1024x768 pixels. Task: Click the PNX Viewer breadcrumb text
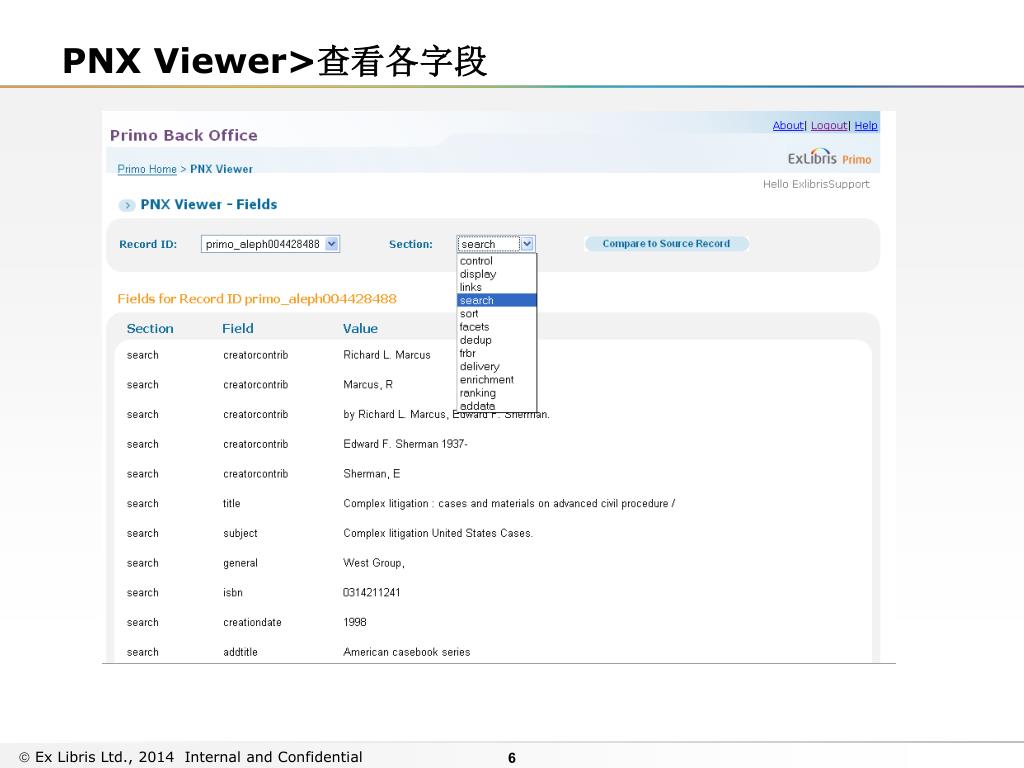coord(221,169)
